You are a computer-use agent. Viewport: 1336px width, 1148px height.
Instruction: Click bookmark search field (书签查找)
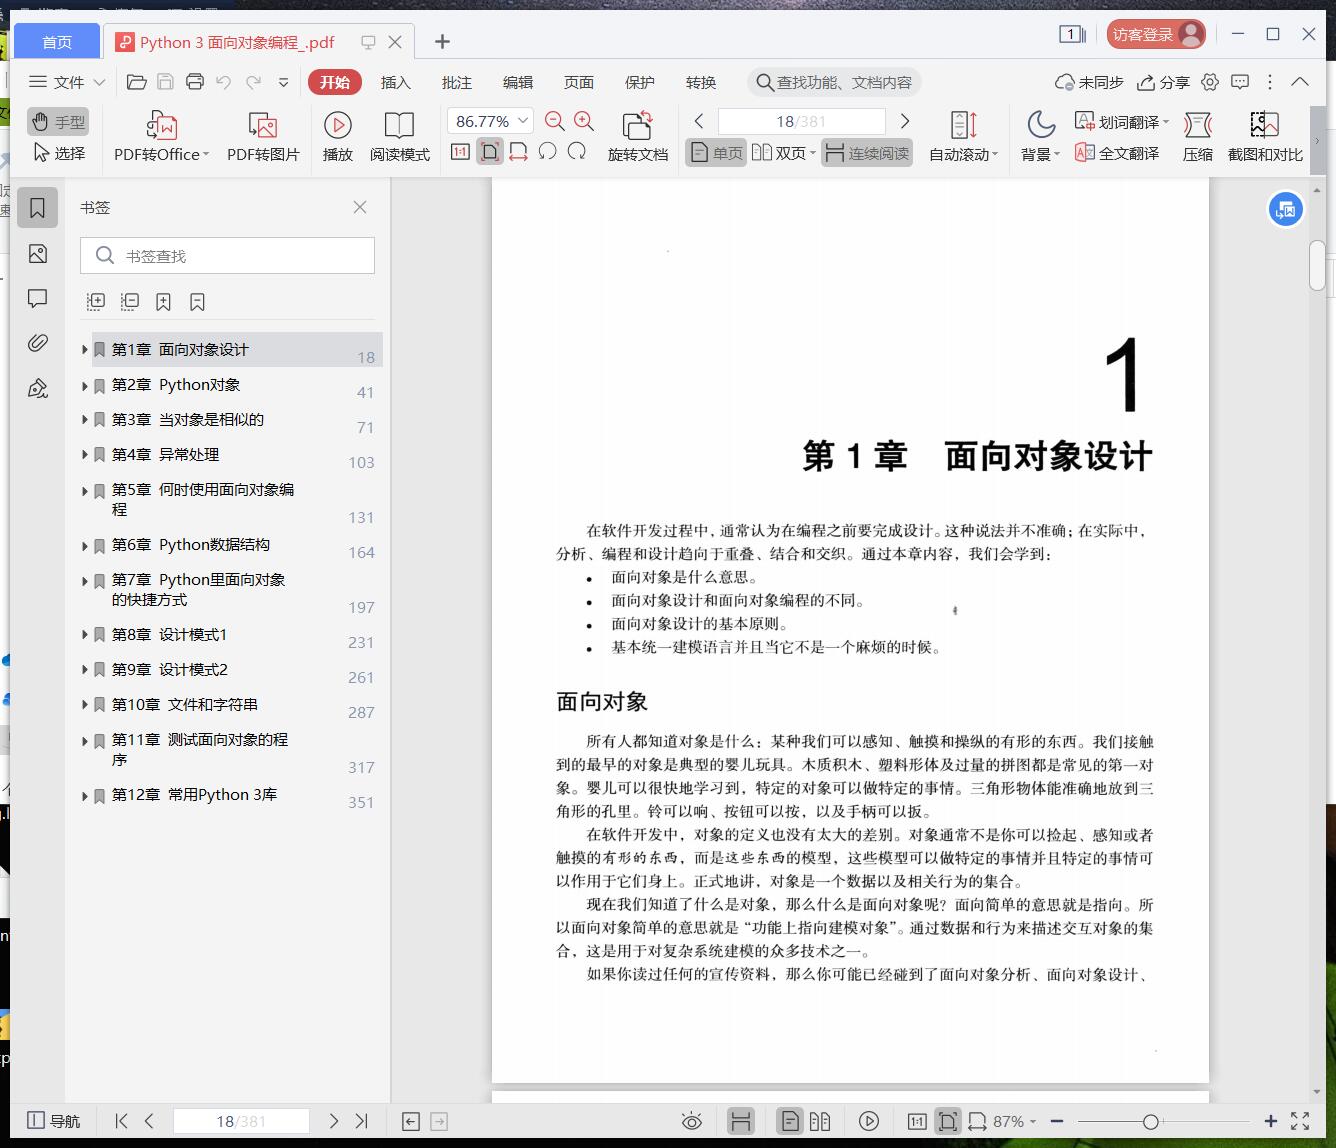(227, 256)
